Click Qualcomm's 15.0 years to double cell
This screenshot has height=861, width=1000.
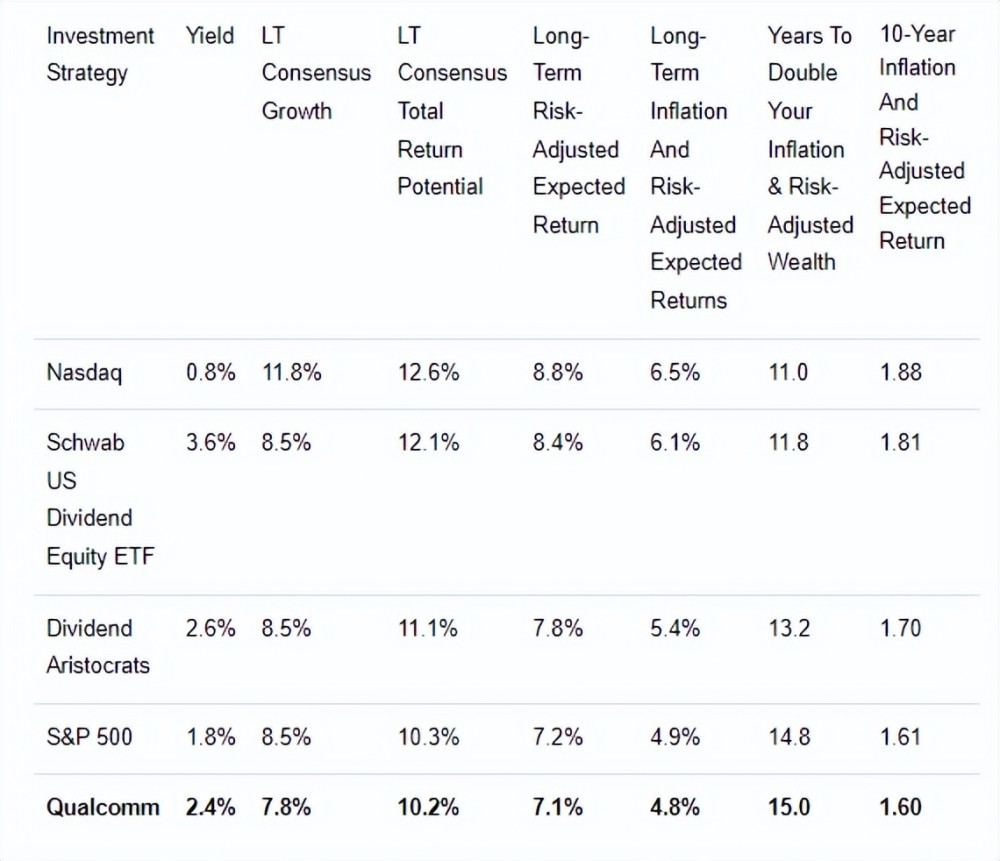click(788, 807)
